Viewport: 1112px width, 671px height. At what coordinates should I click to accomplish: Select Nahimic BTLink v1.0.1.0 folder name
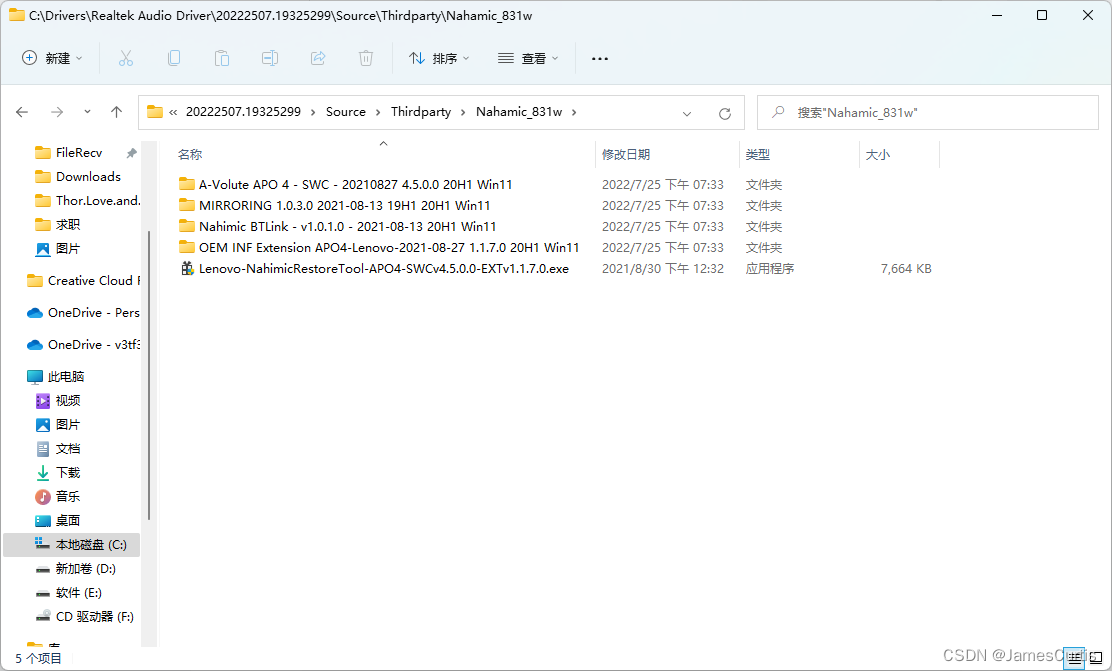(x=348, y=226)
